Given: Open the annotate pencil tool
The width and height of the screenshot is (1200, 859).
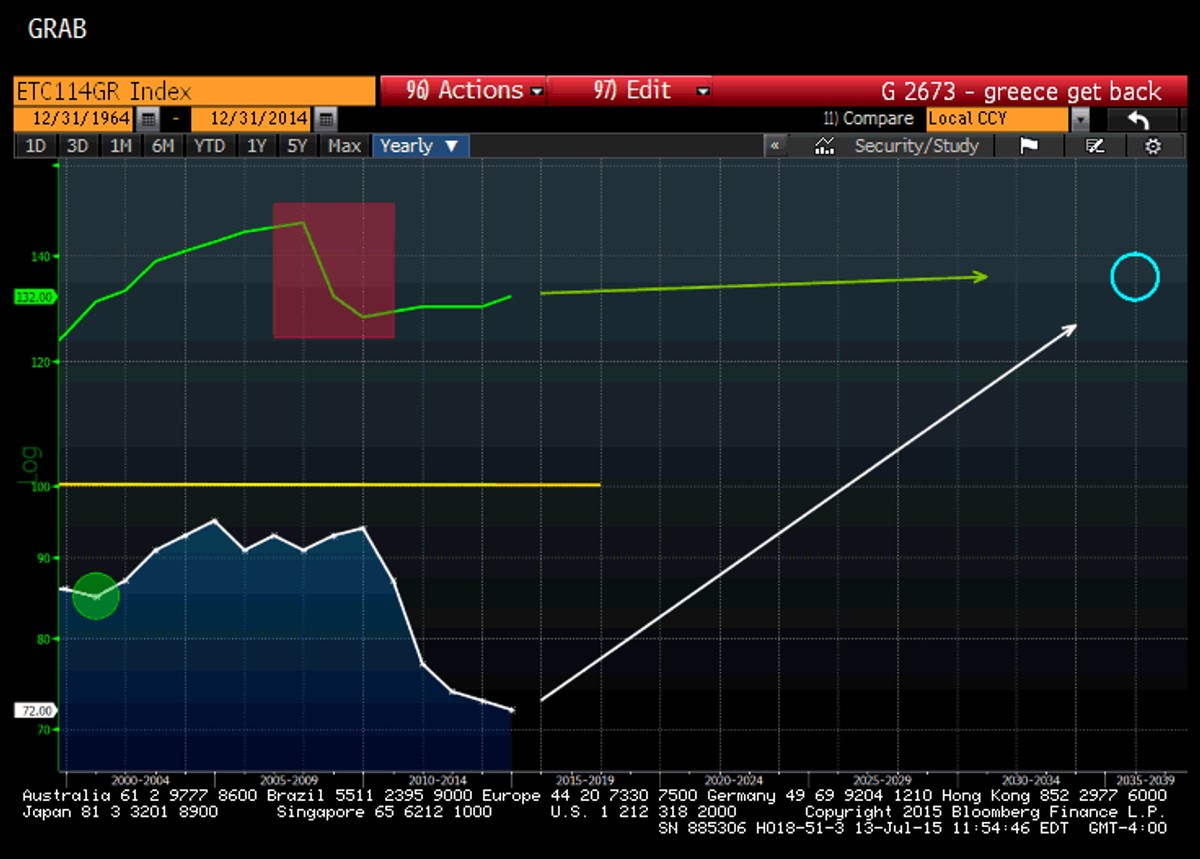Looking at the screenshot, I should pyautogui.click(x=1094, y=146).
